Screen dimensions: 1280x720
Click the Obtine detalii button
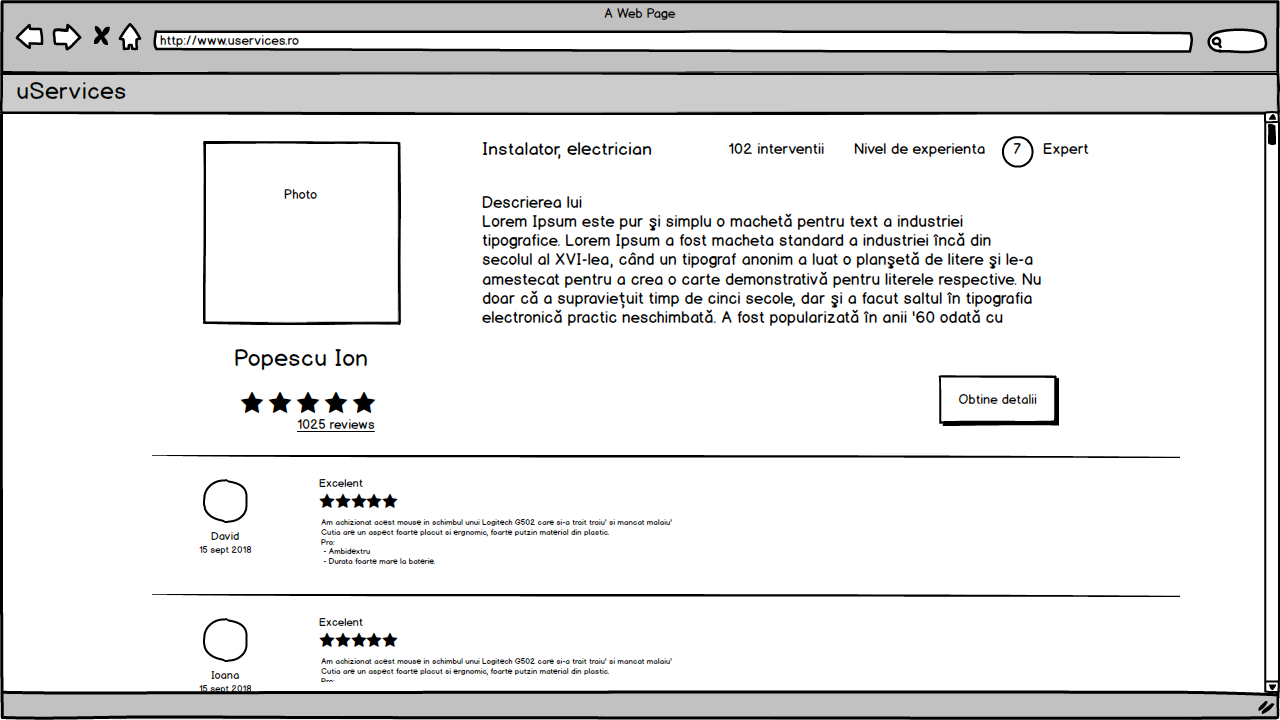[x=998, y=400]
